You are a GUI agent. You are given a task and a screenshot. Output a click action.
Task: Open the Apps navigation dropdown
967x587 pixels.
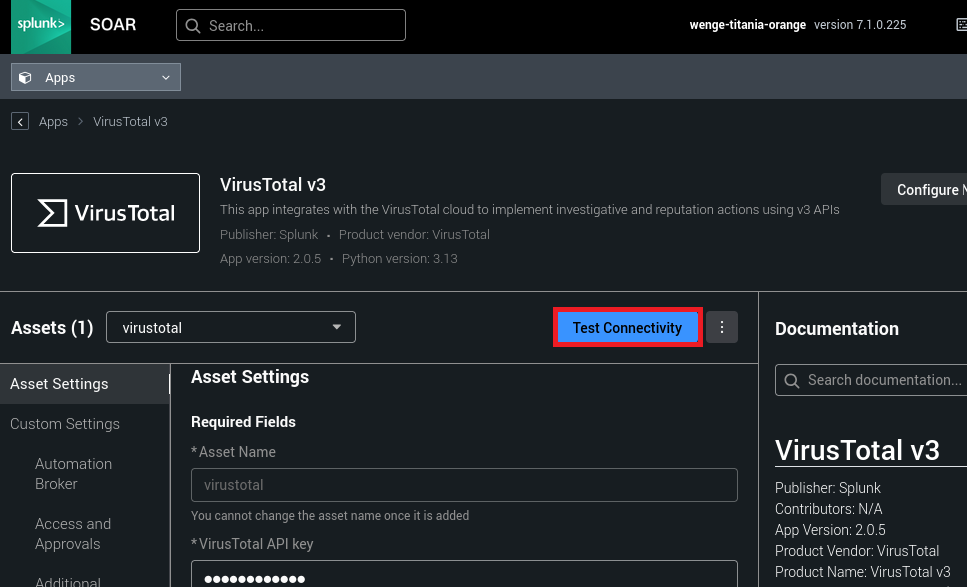point(96,78)
